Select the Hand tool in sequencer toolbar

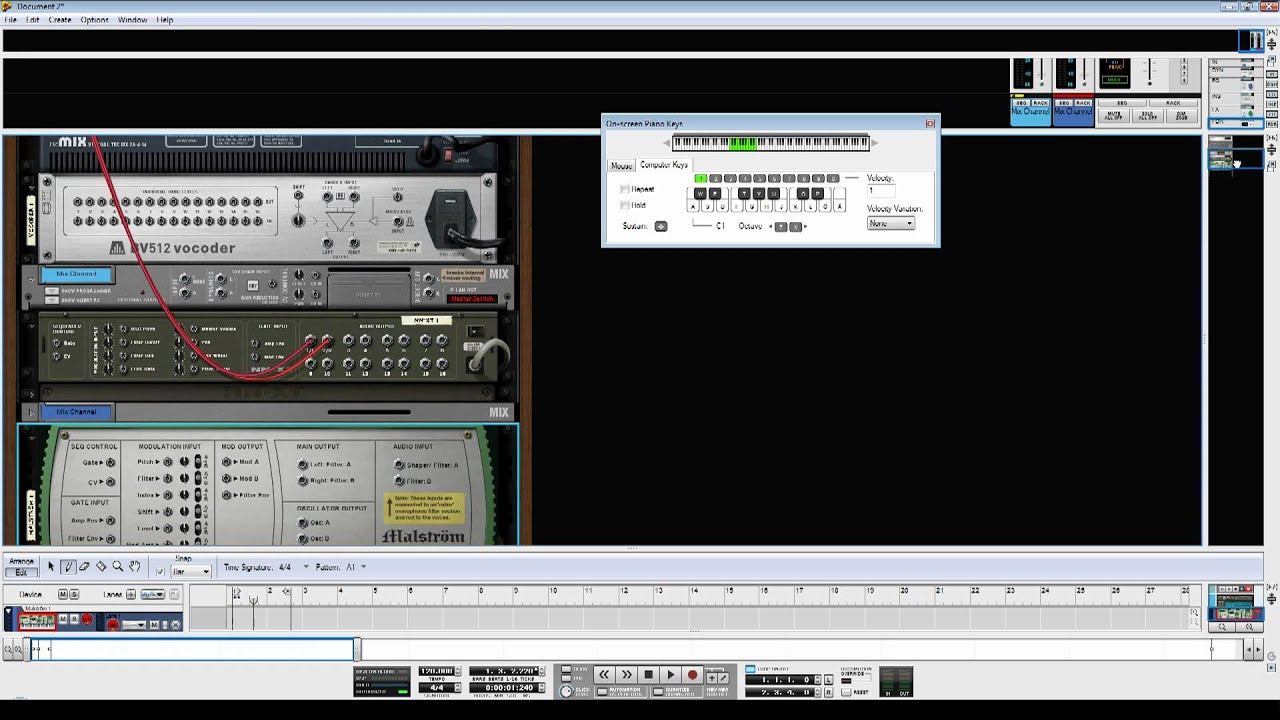[135, 567]
